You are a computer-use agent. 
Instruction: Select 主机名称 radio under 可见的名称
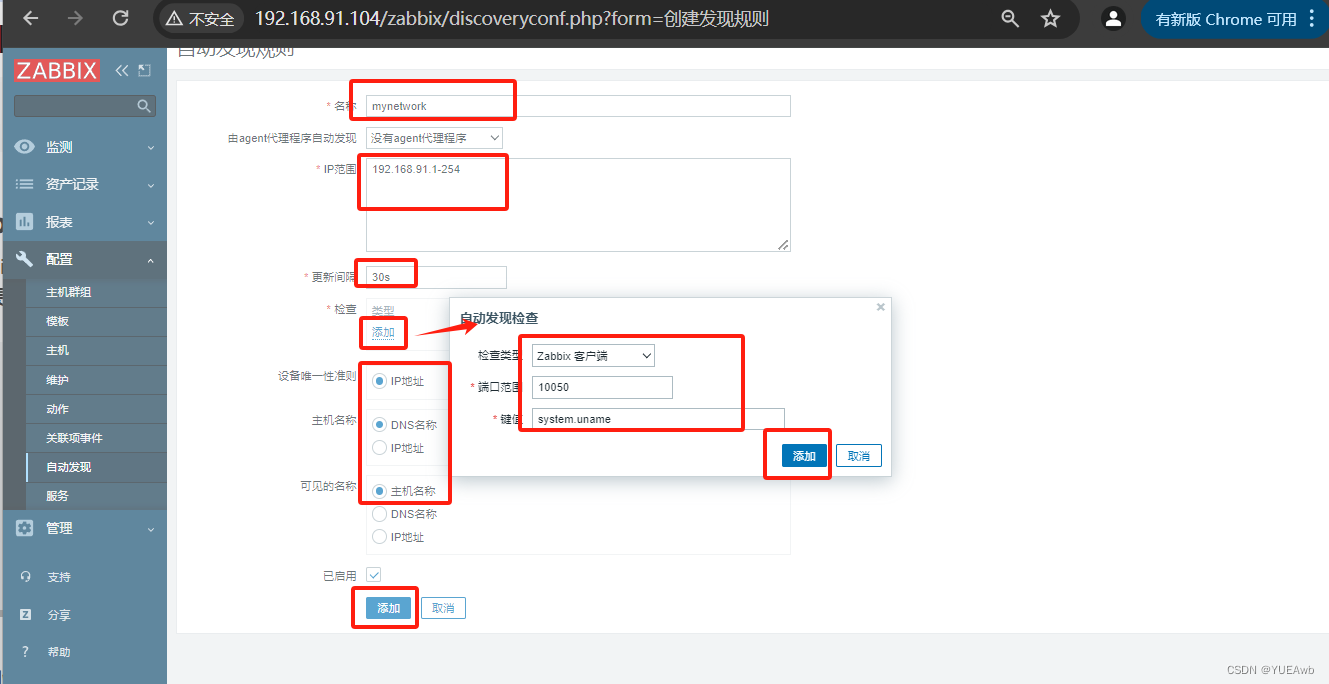coord(379,491)
